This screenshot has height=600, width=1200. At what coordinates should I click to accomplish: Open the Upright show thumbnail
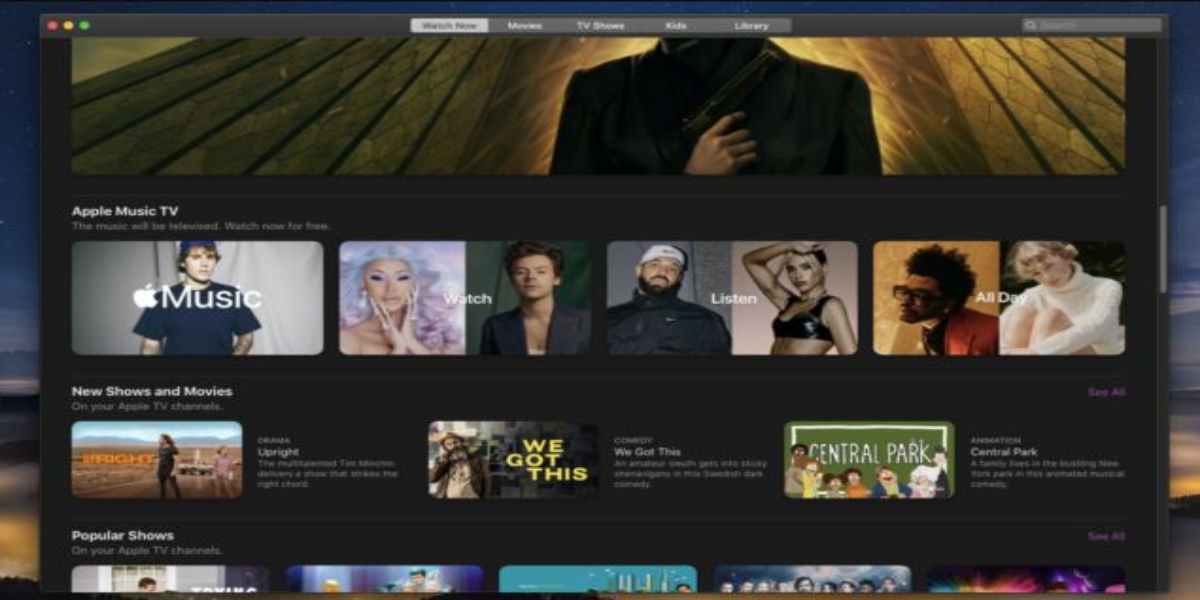tap(157, 459)
